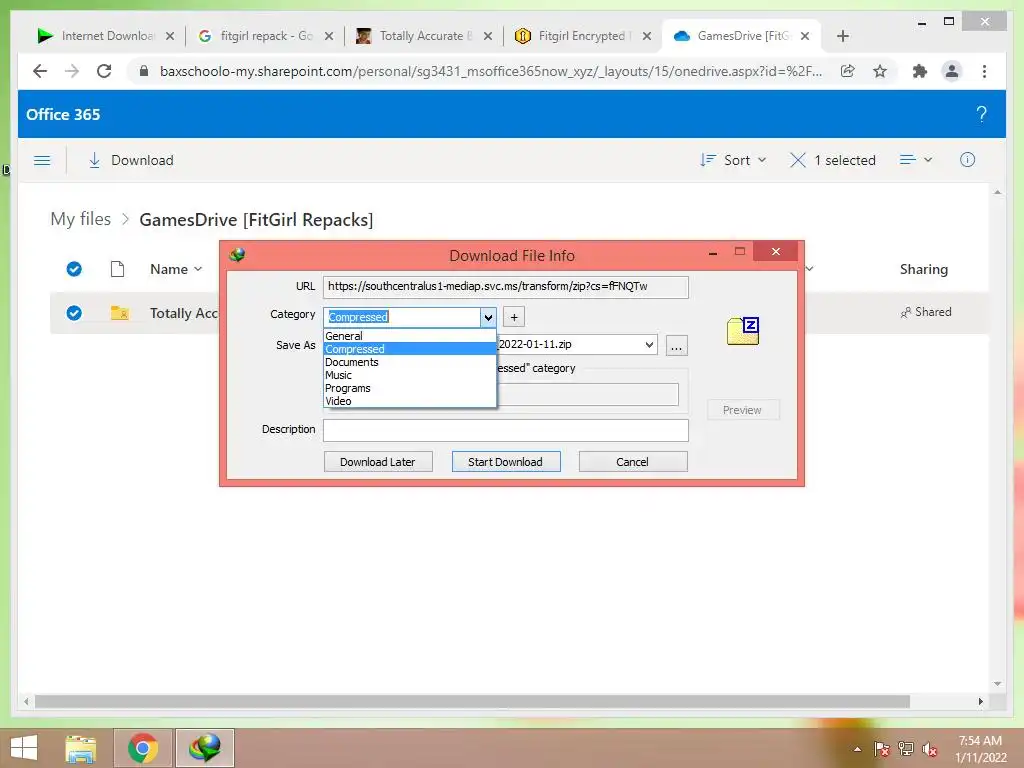Open the Windows Start button
1024x768 pixels.
pos(24,748)
